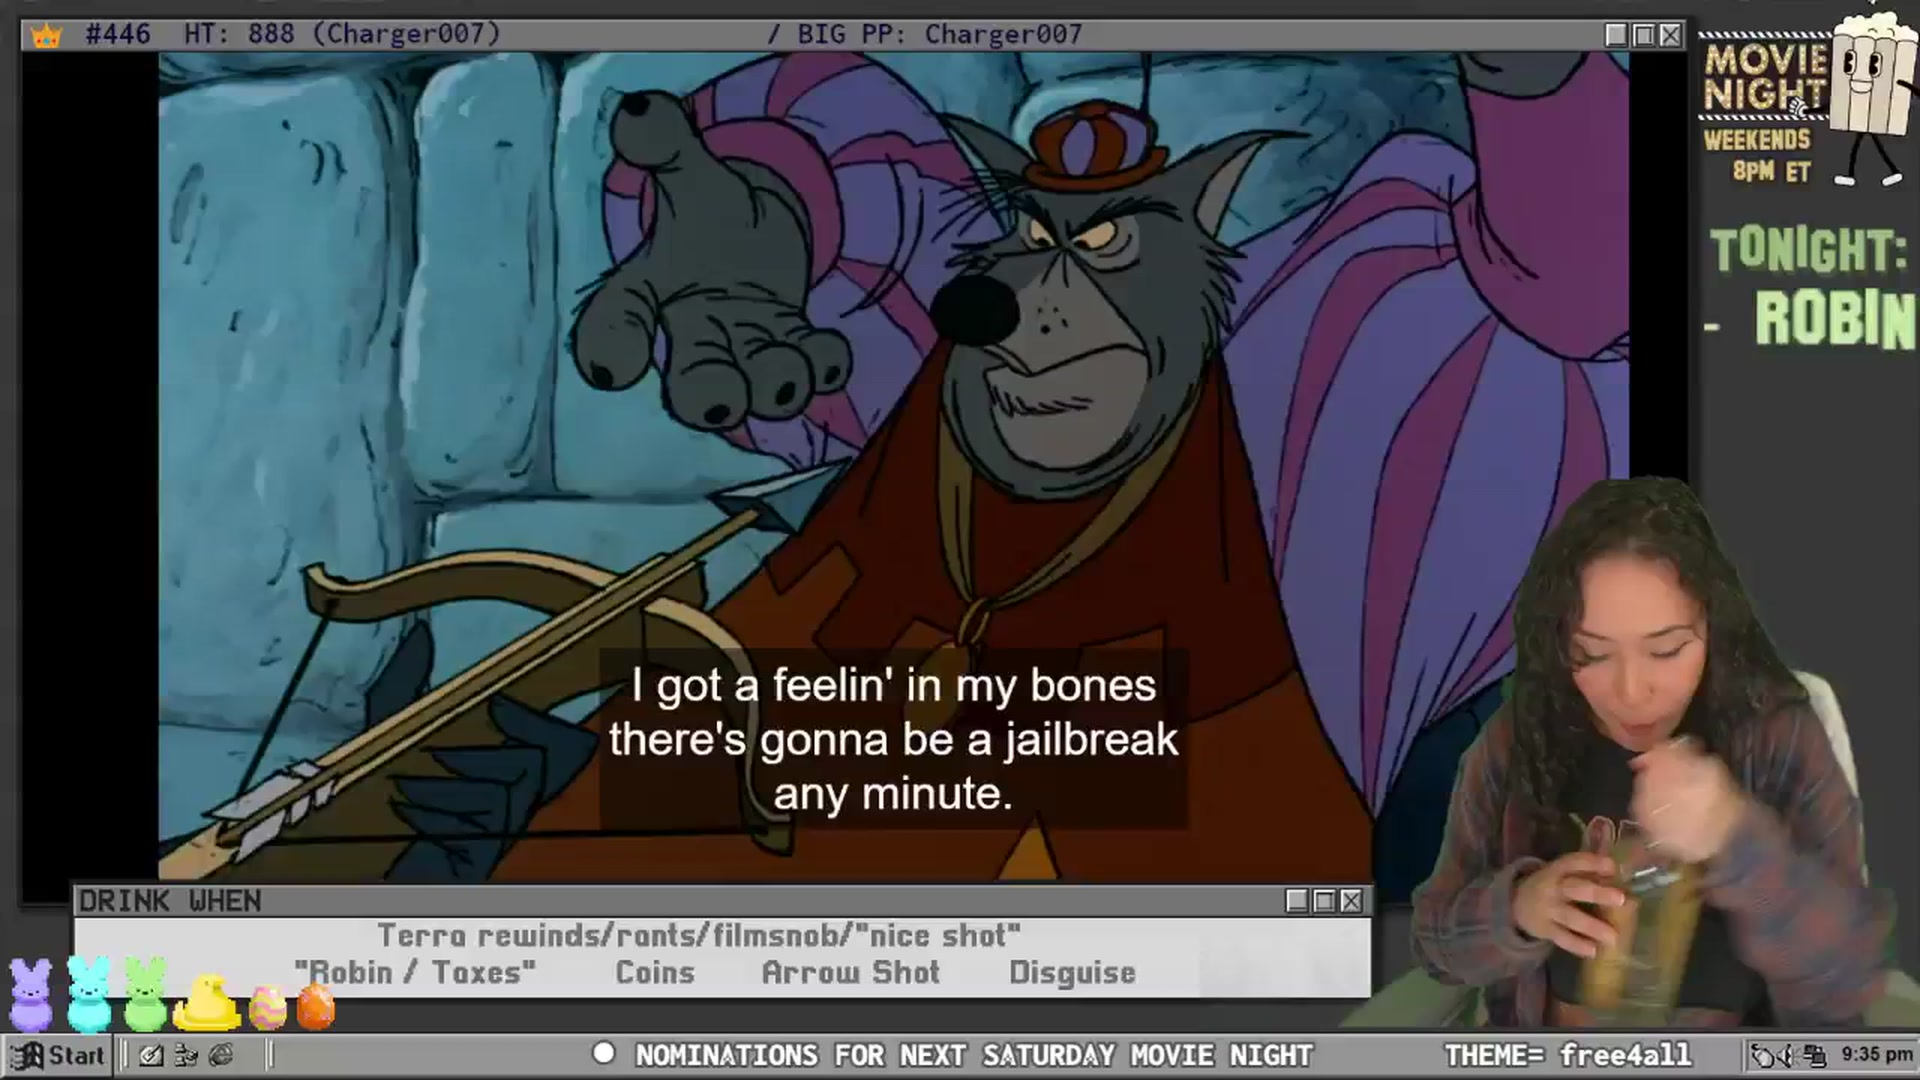Click the orange Easter egg icon
The image size is (1920, 1080).
click(316, 1007)
